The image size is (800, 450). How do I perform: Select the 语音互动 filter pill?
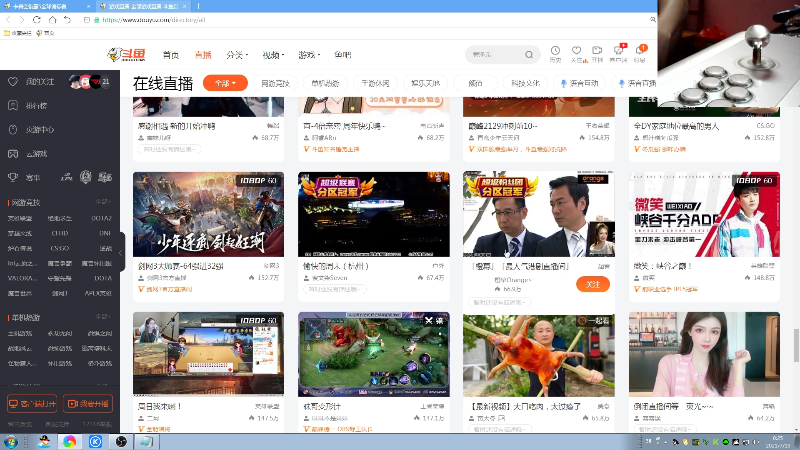click(579, 83)
